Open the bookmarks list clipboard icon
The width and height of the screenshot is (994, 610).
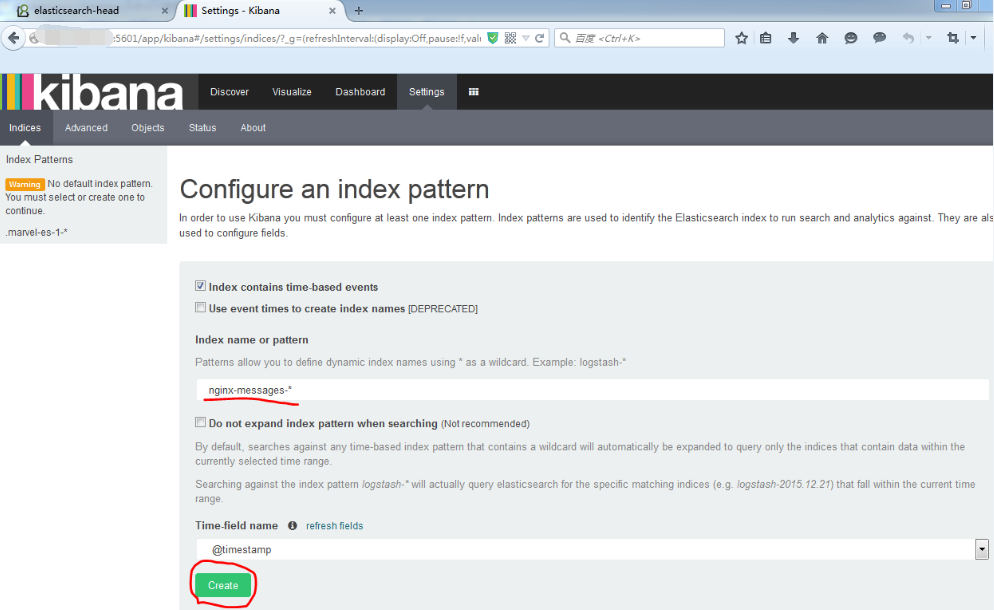tap(766, 38)
